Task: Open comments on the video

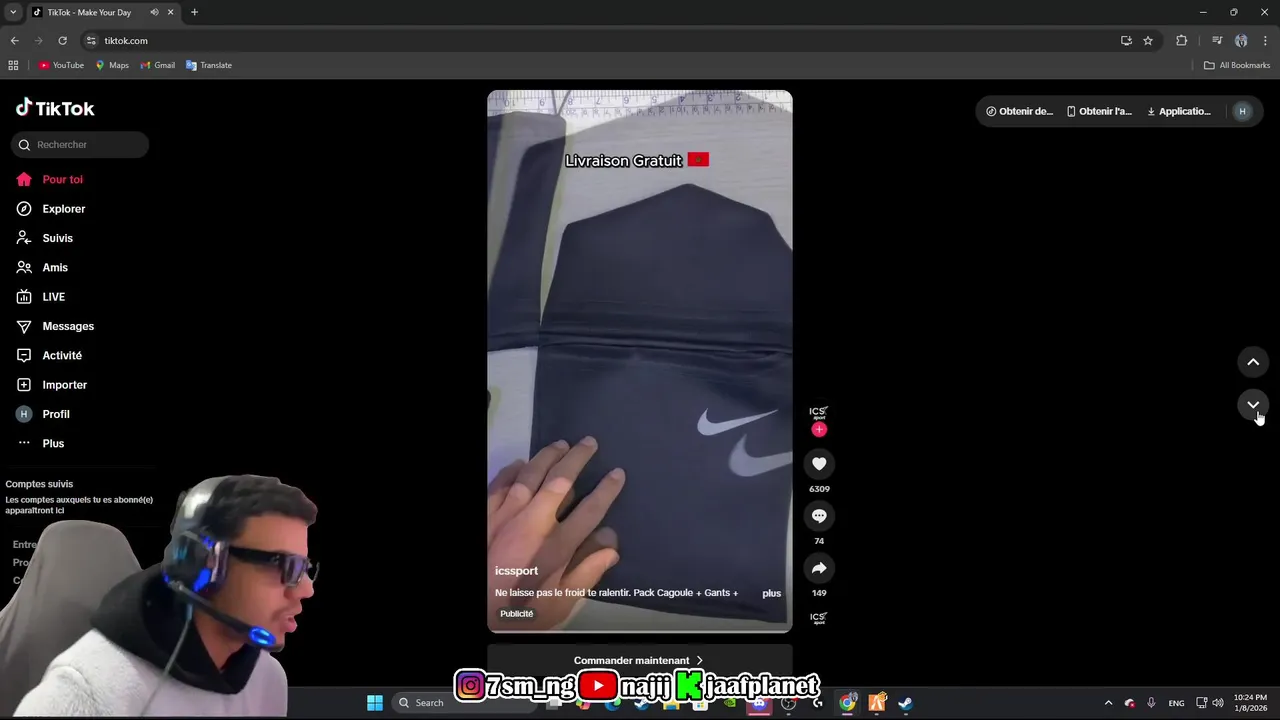Action: 819,516
